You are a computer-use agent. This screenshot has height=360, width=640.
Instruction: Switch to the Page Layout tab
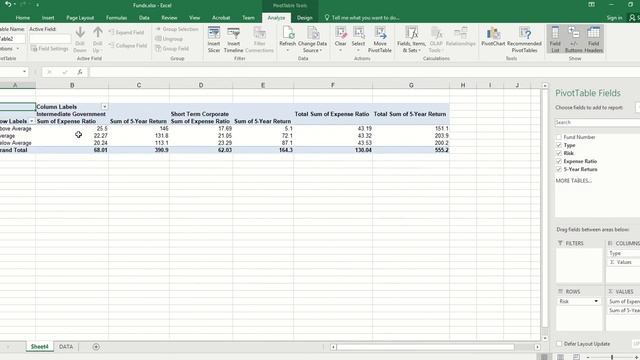coord(80,18)
